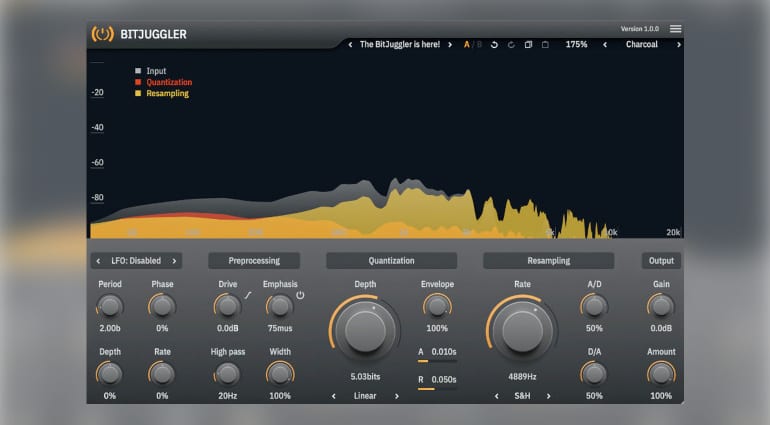Click the large Resampling Rate knob
Image resolution: width=770 pixels, height=425 pixels.
click(x=522, y=330)
